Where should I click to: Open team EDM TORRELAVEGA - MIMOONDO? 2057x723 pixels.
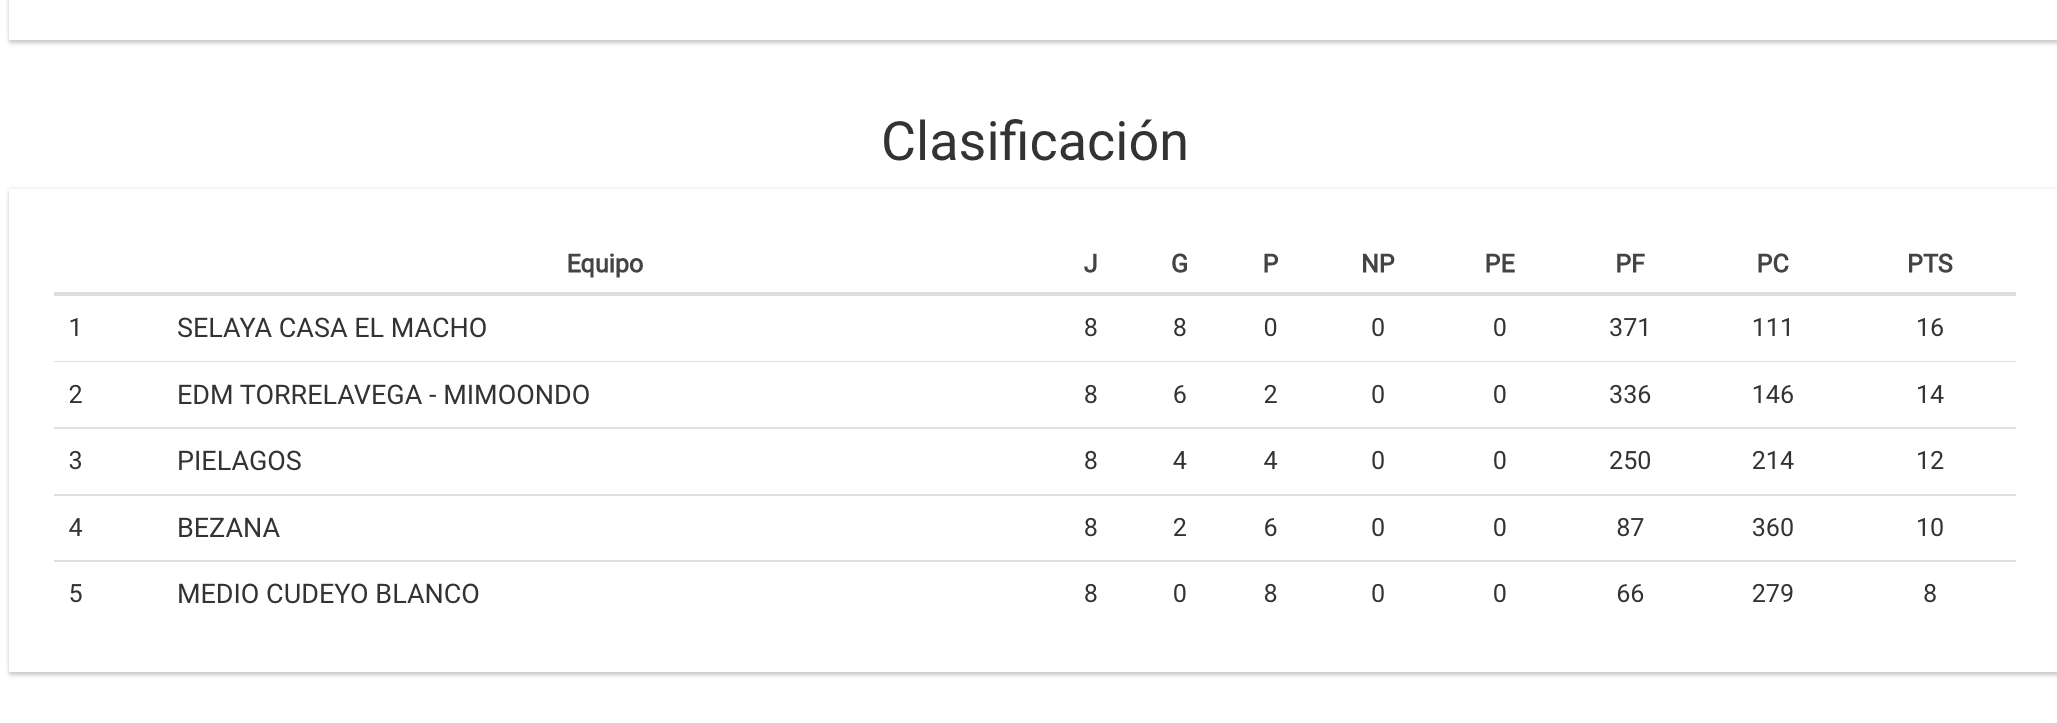(383, 395)
